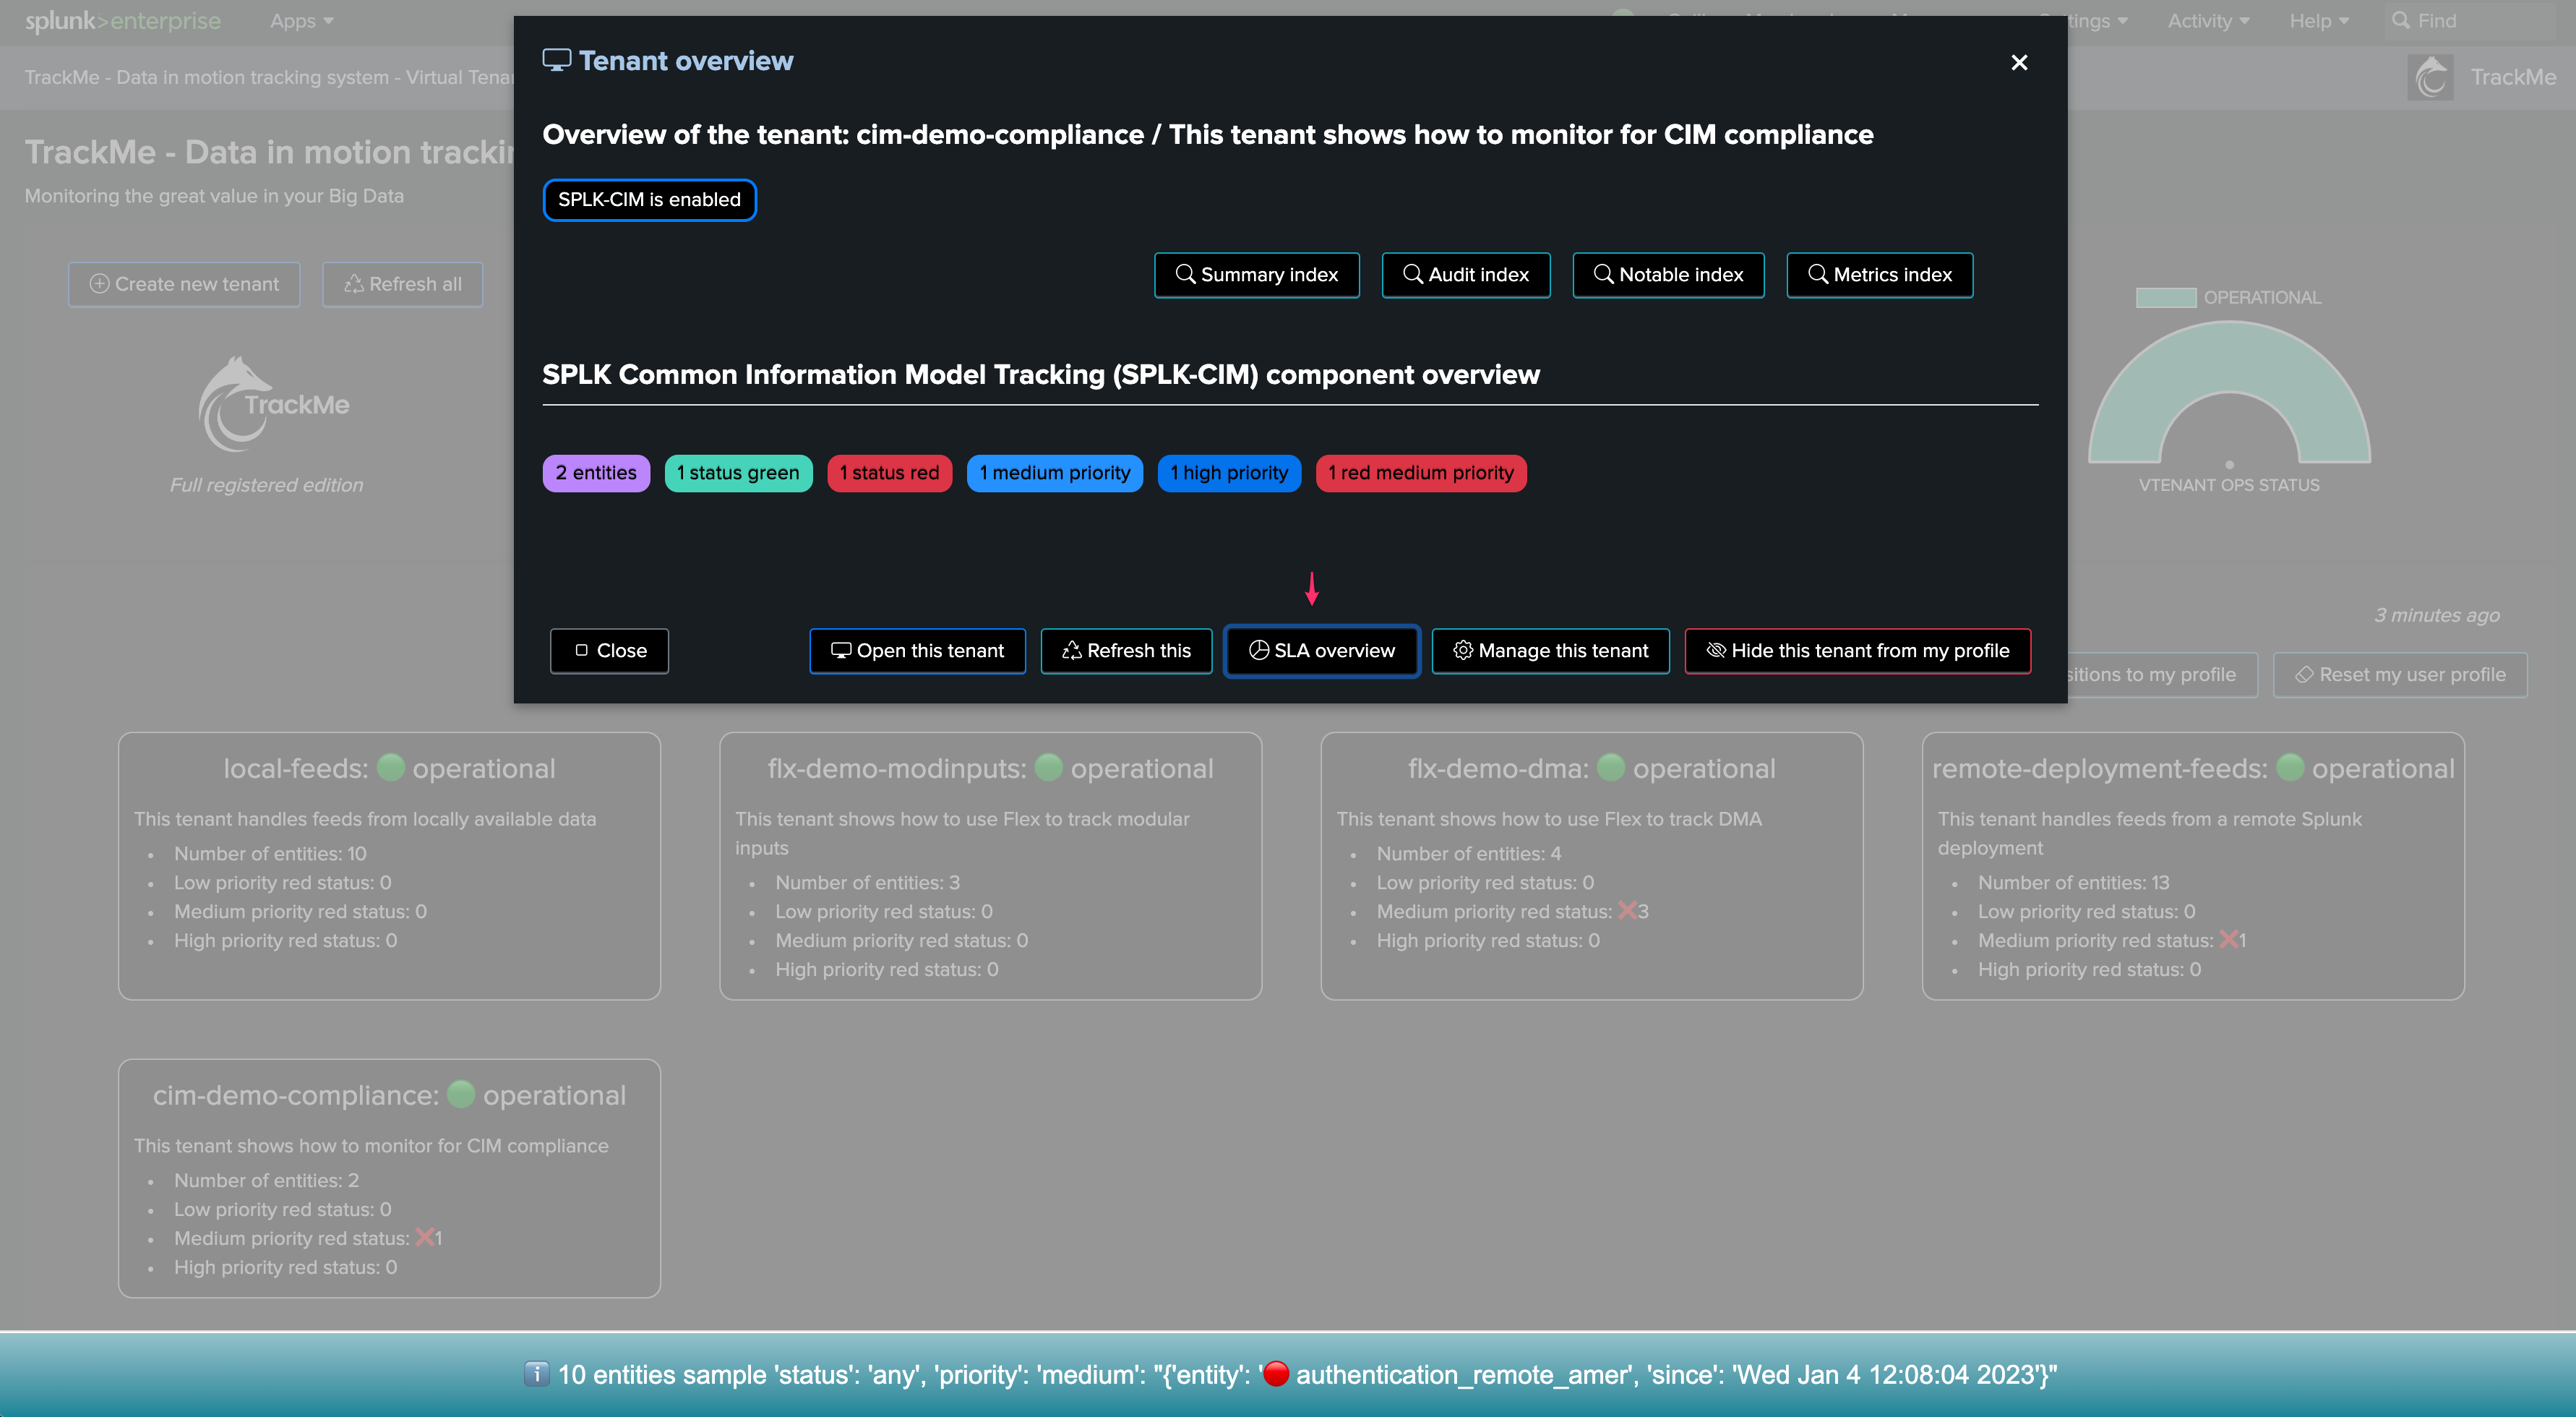Open this tenant
2576x1417 pixels.
[x=917, y=651]
